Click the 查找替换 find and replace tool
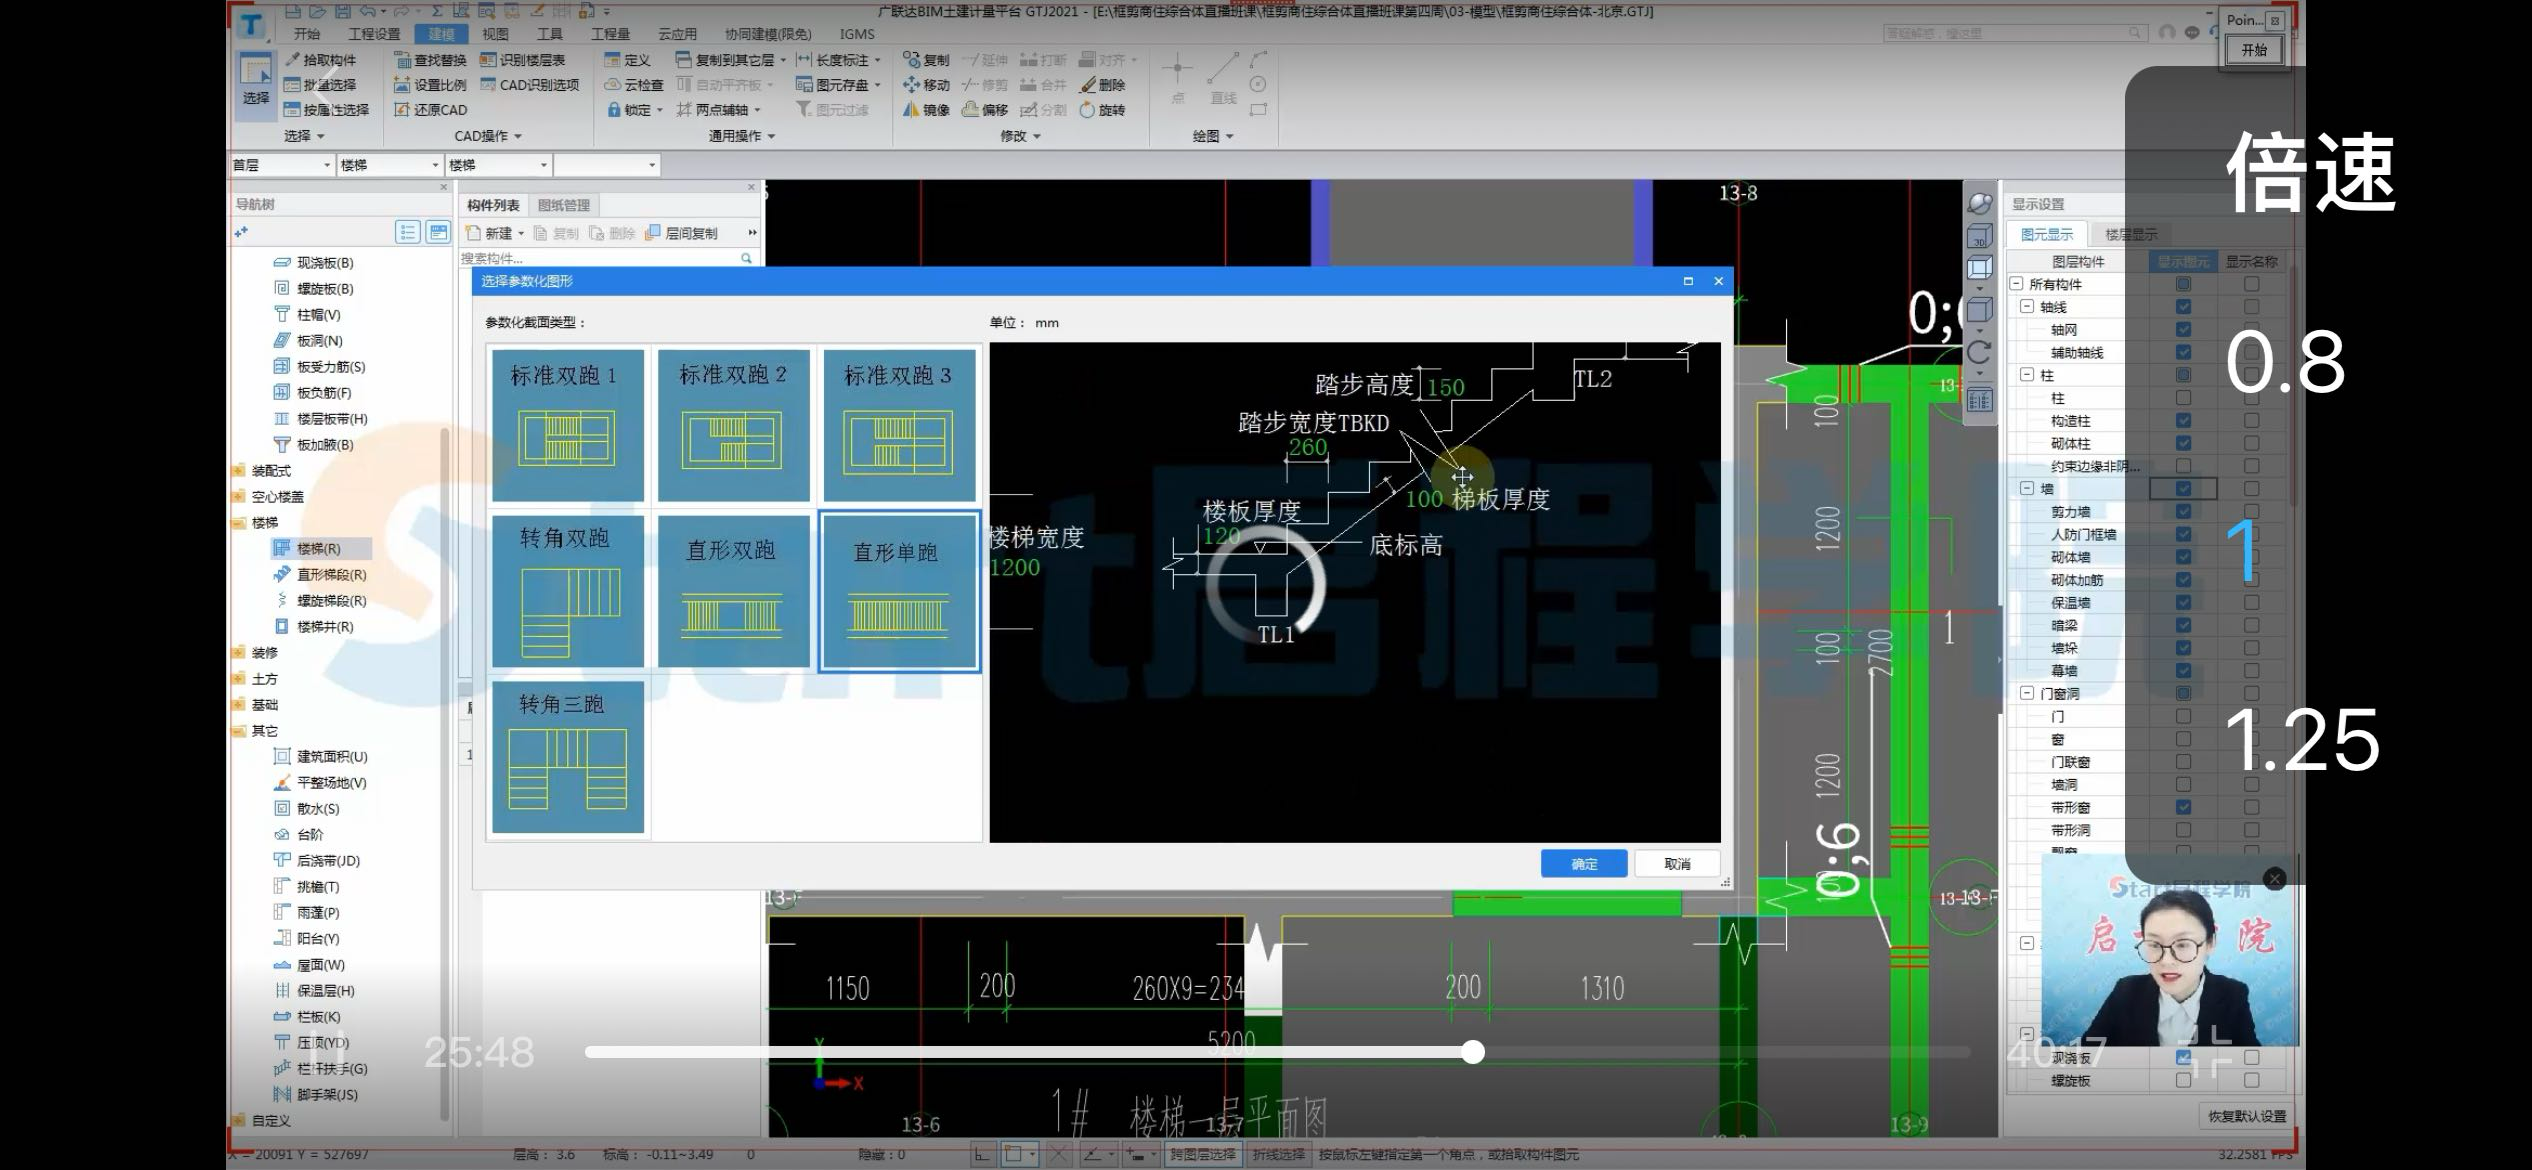The image size is (2532, 1170). 430,60
